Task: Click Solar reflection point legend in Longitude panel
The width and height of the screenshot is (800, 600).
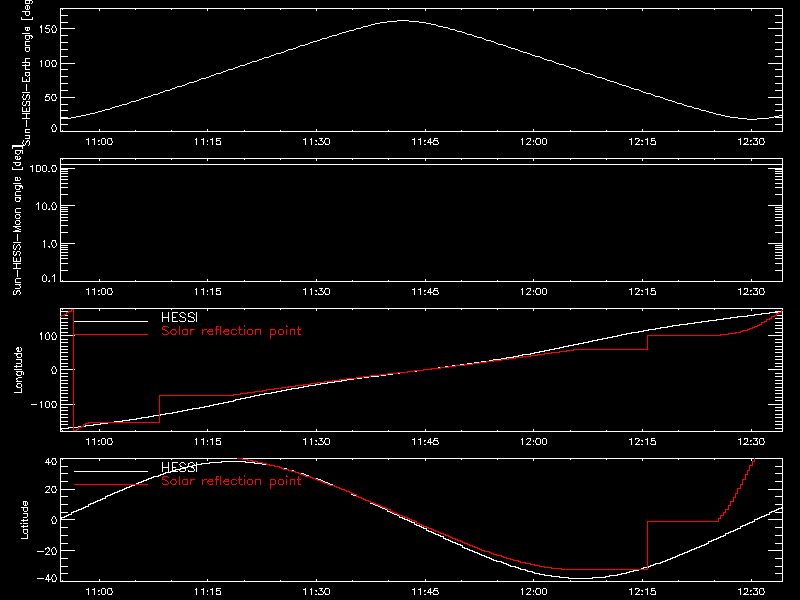Action: pos(231,331)
